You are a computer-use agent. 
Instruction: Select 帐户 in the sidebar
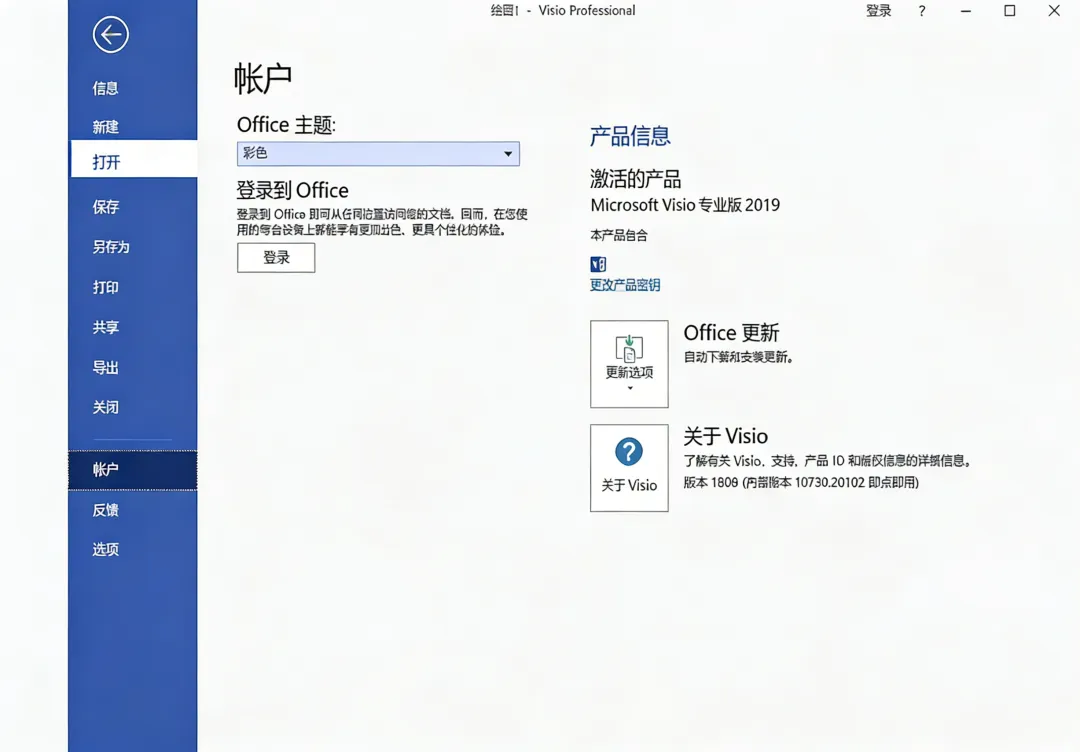click(132, 470)
